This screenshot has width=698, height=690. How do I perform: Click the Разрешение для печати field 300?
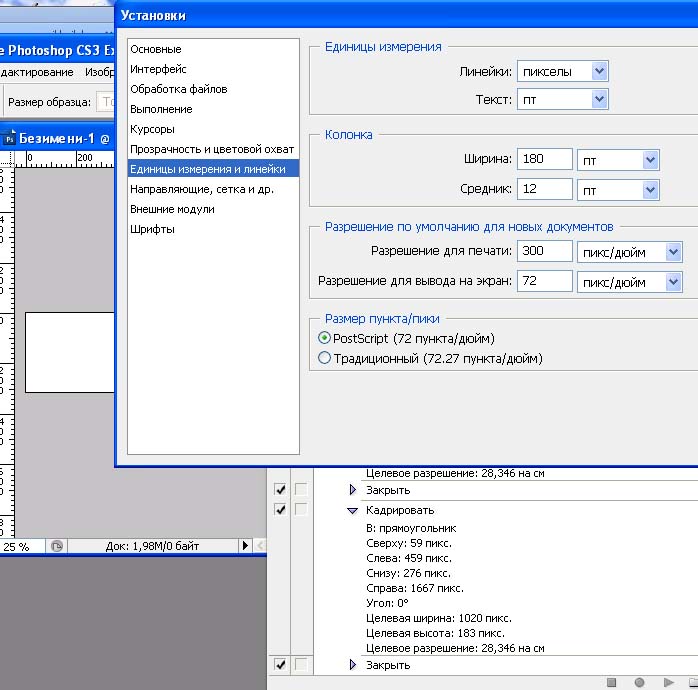[544, 251]
